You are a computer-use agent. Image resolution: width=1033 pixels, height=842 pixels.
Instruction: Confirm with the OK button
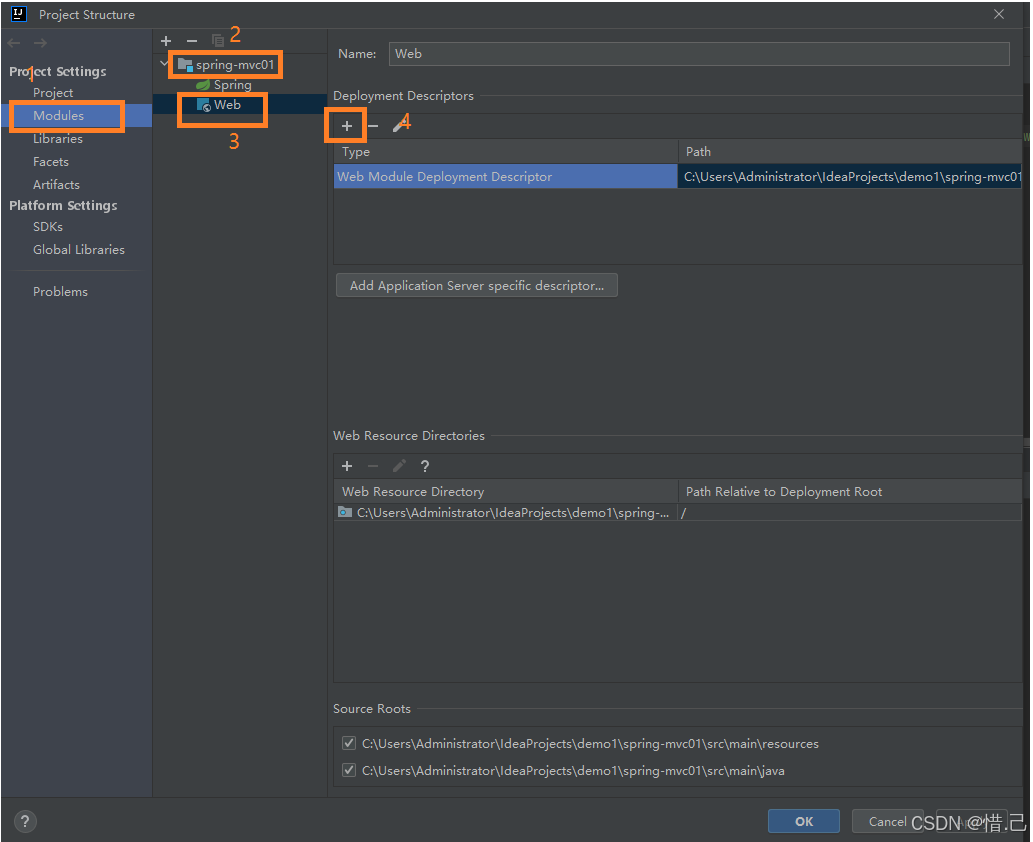(804, 822)
